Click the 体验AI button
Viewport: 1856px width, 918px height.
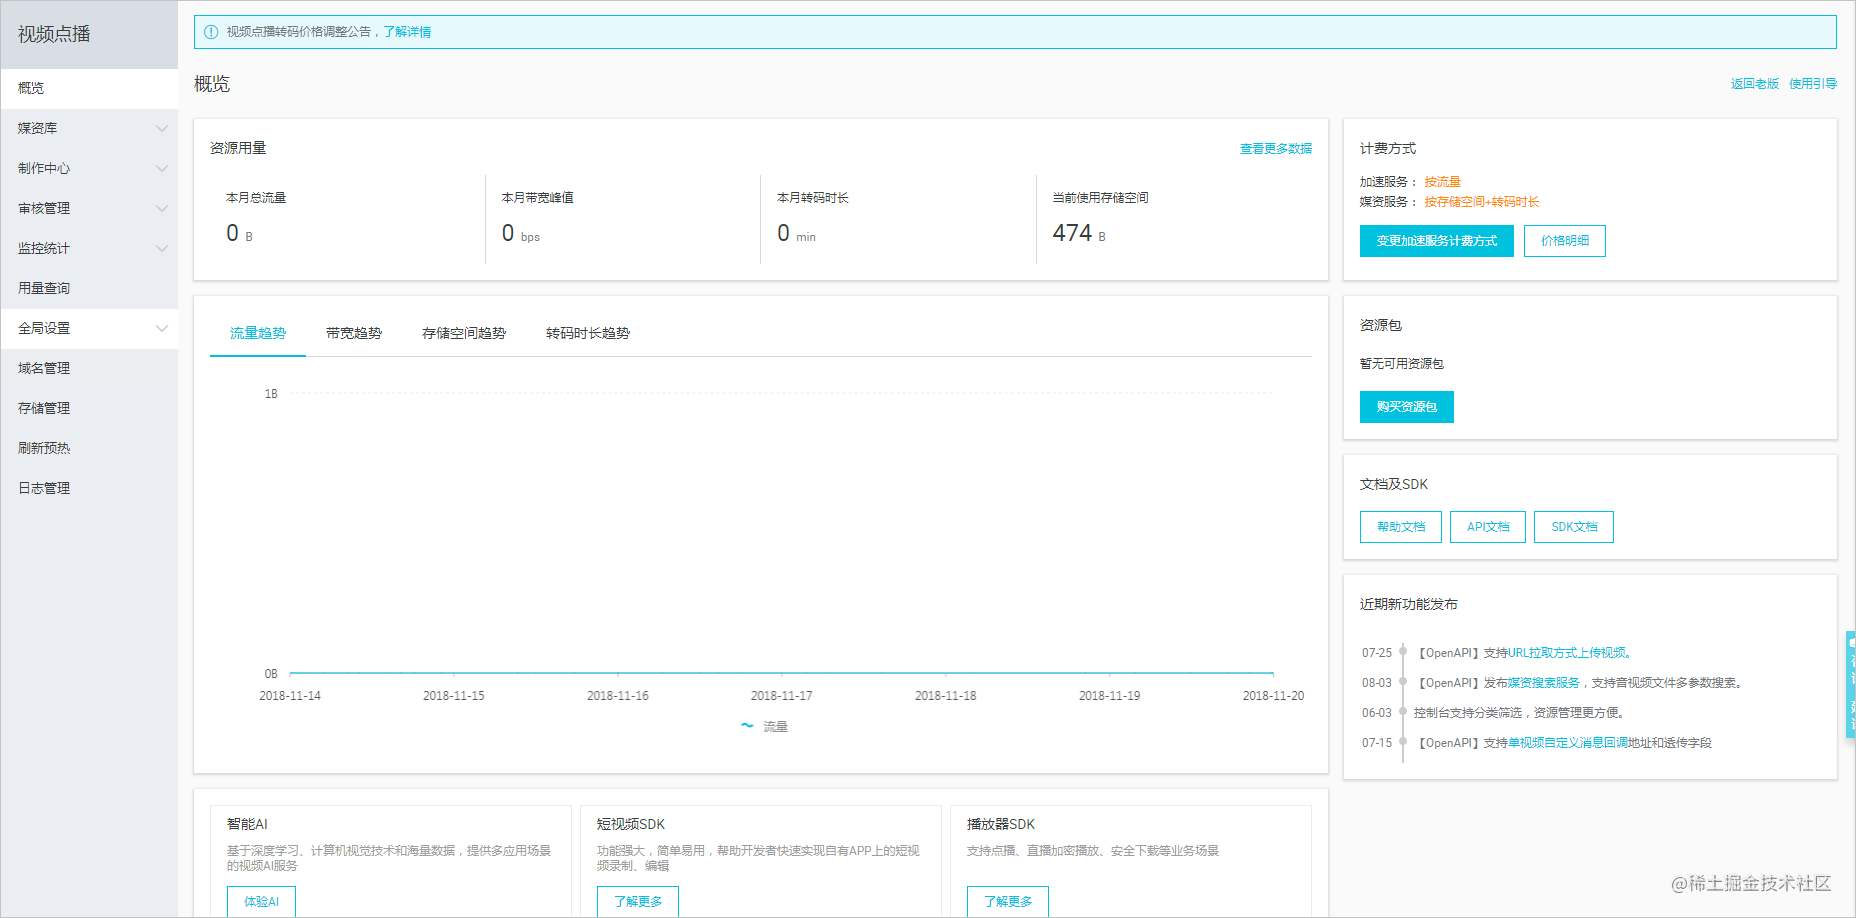pyautogui.click(x=261, y=901)
